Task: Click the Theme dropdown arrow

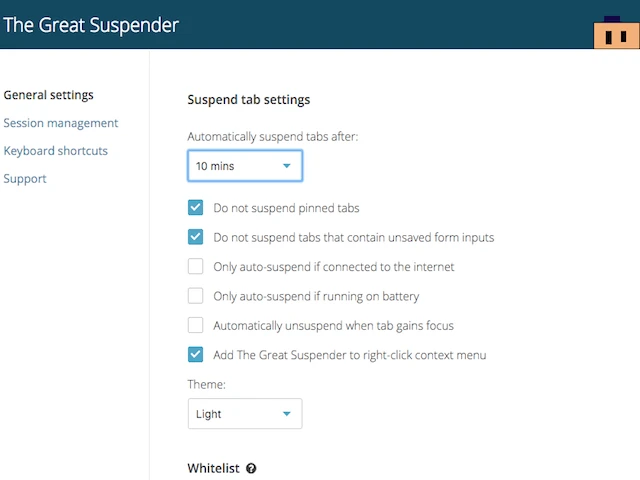Action: pyautogui.click(x=287, y=414)
